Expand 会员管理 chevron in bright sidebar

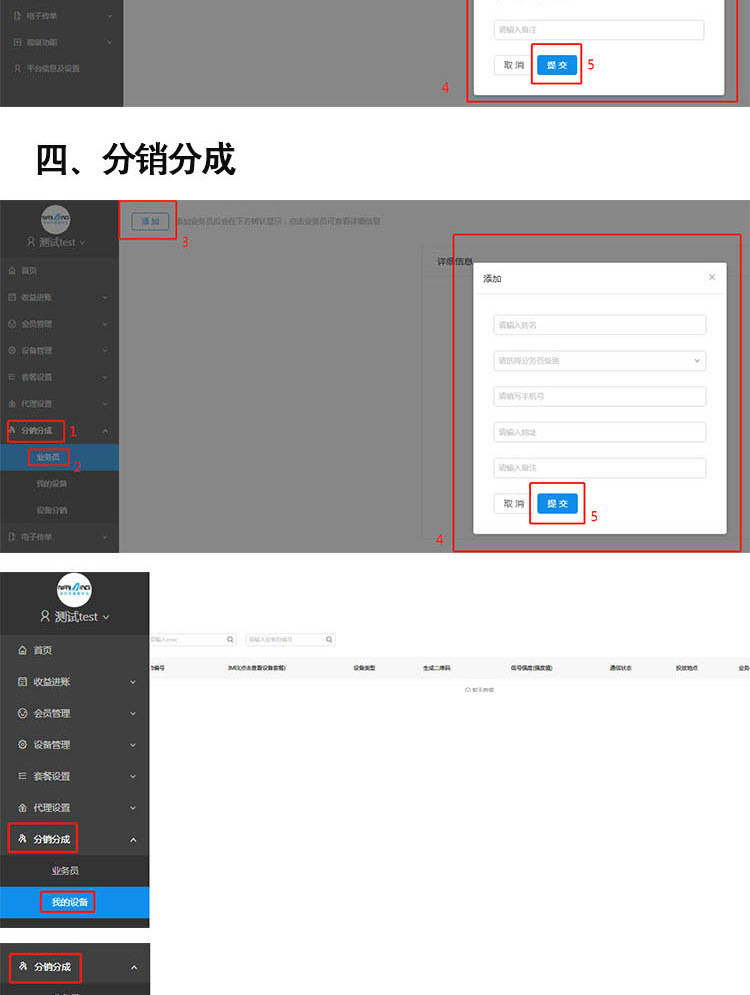tap(133, 713)
